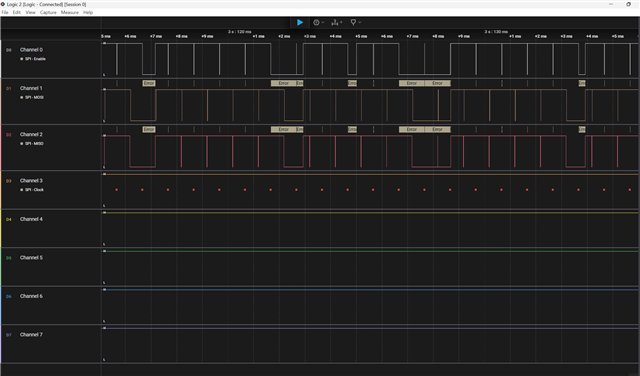
Task: Select the Channel 4 label
Action: click(x=31, y=219)
